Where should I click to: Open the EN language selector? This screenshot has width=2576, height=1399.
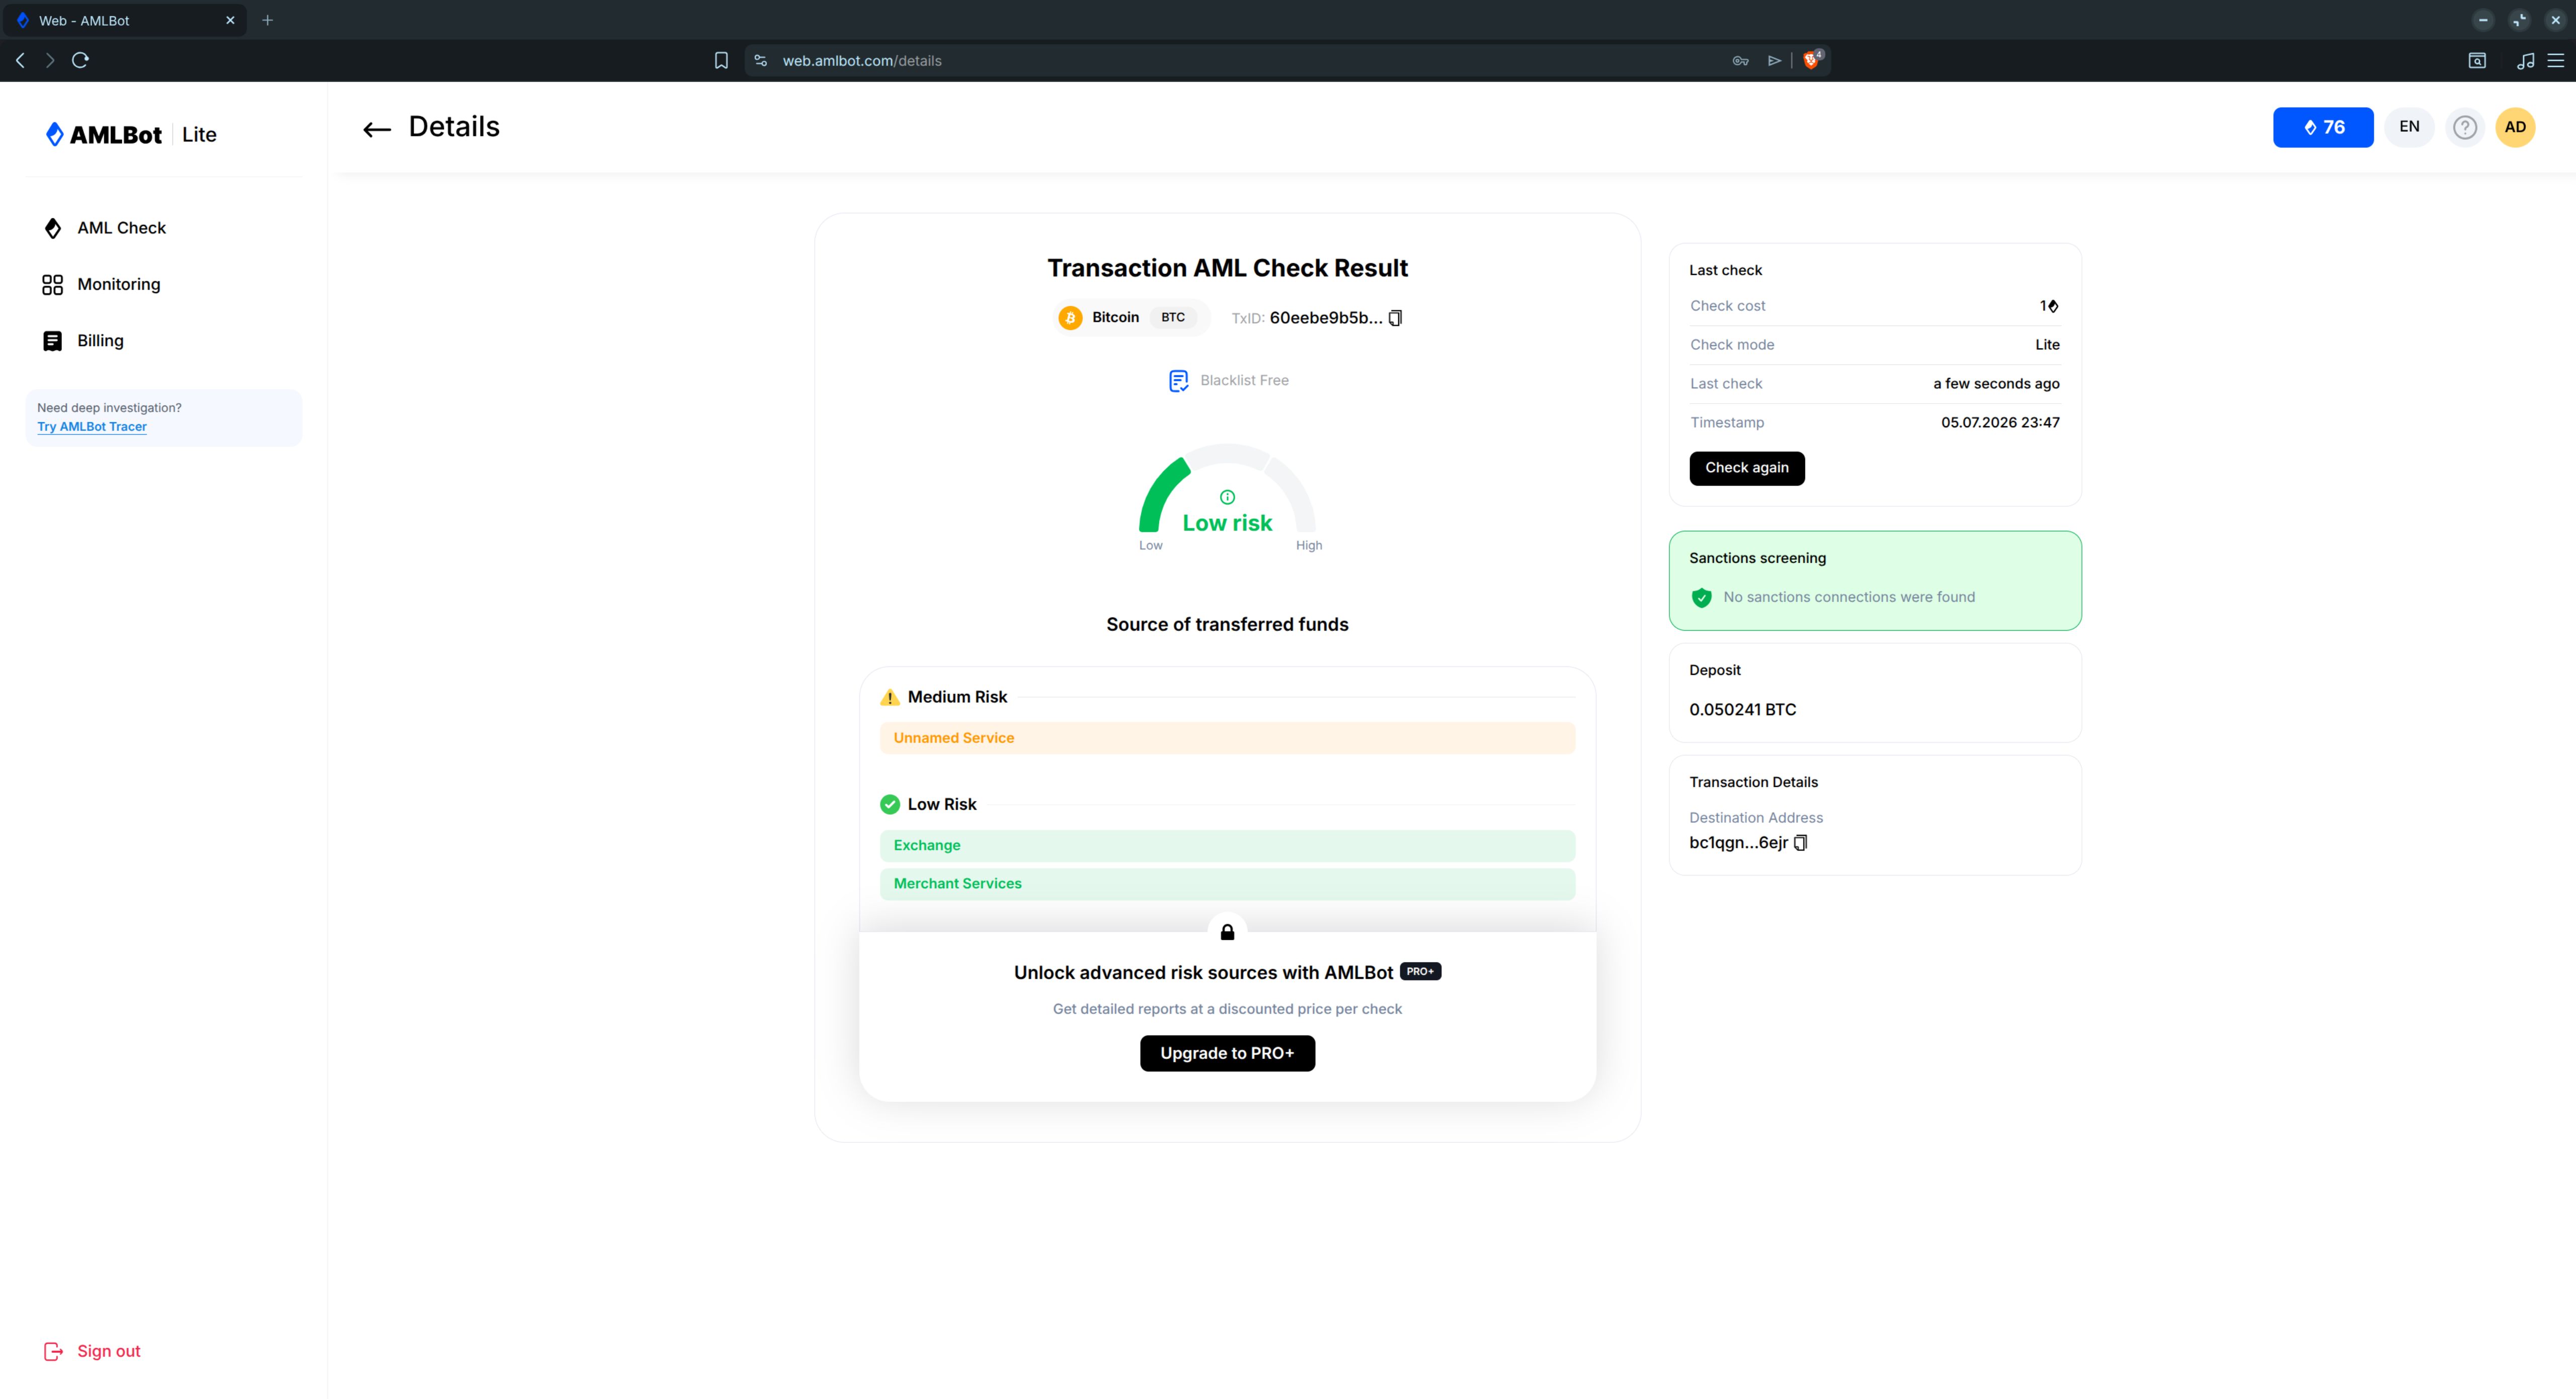[2409, 127]
